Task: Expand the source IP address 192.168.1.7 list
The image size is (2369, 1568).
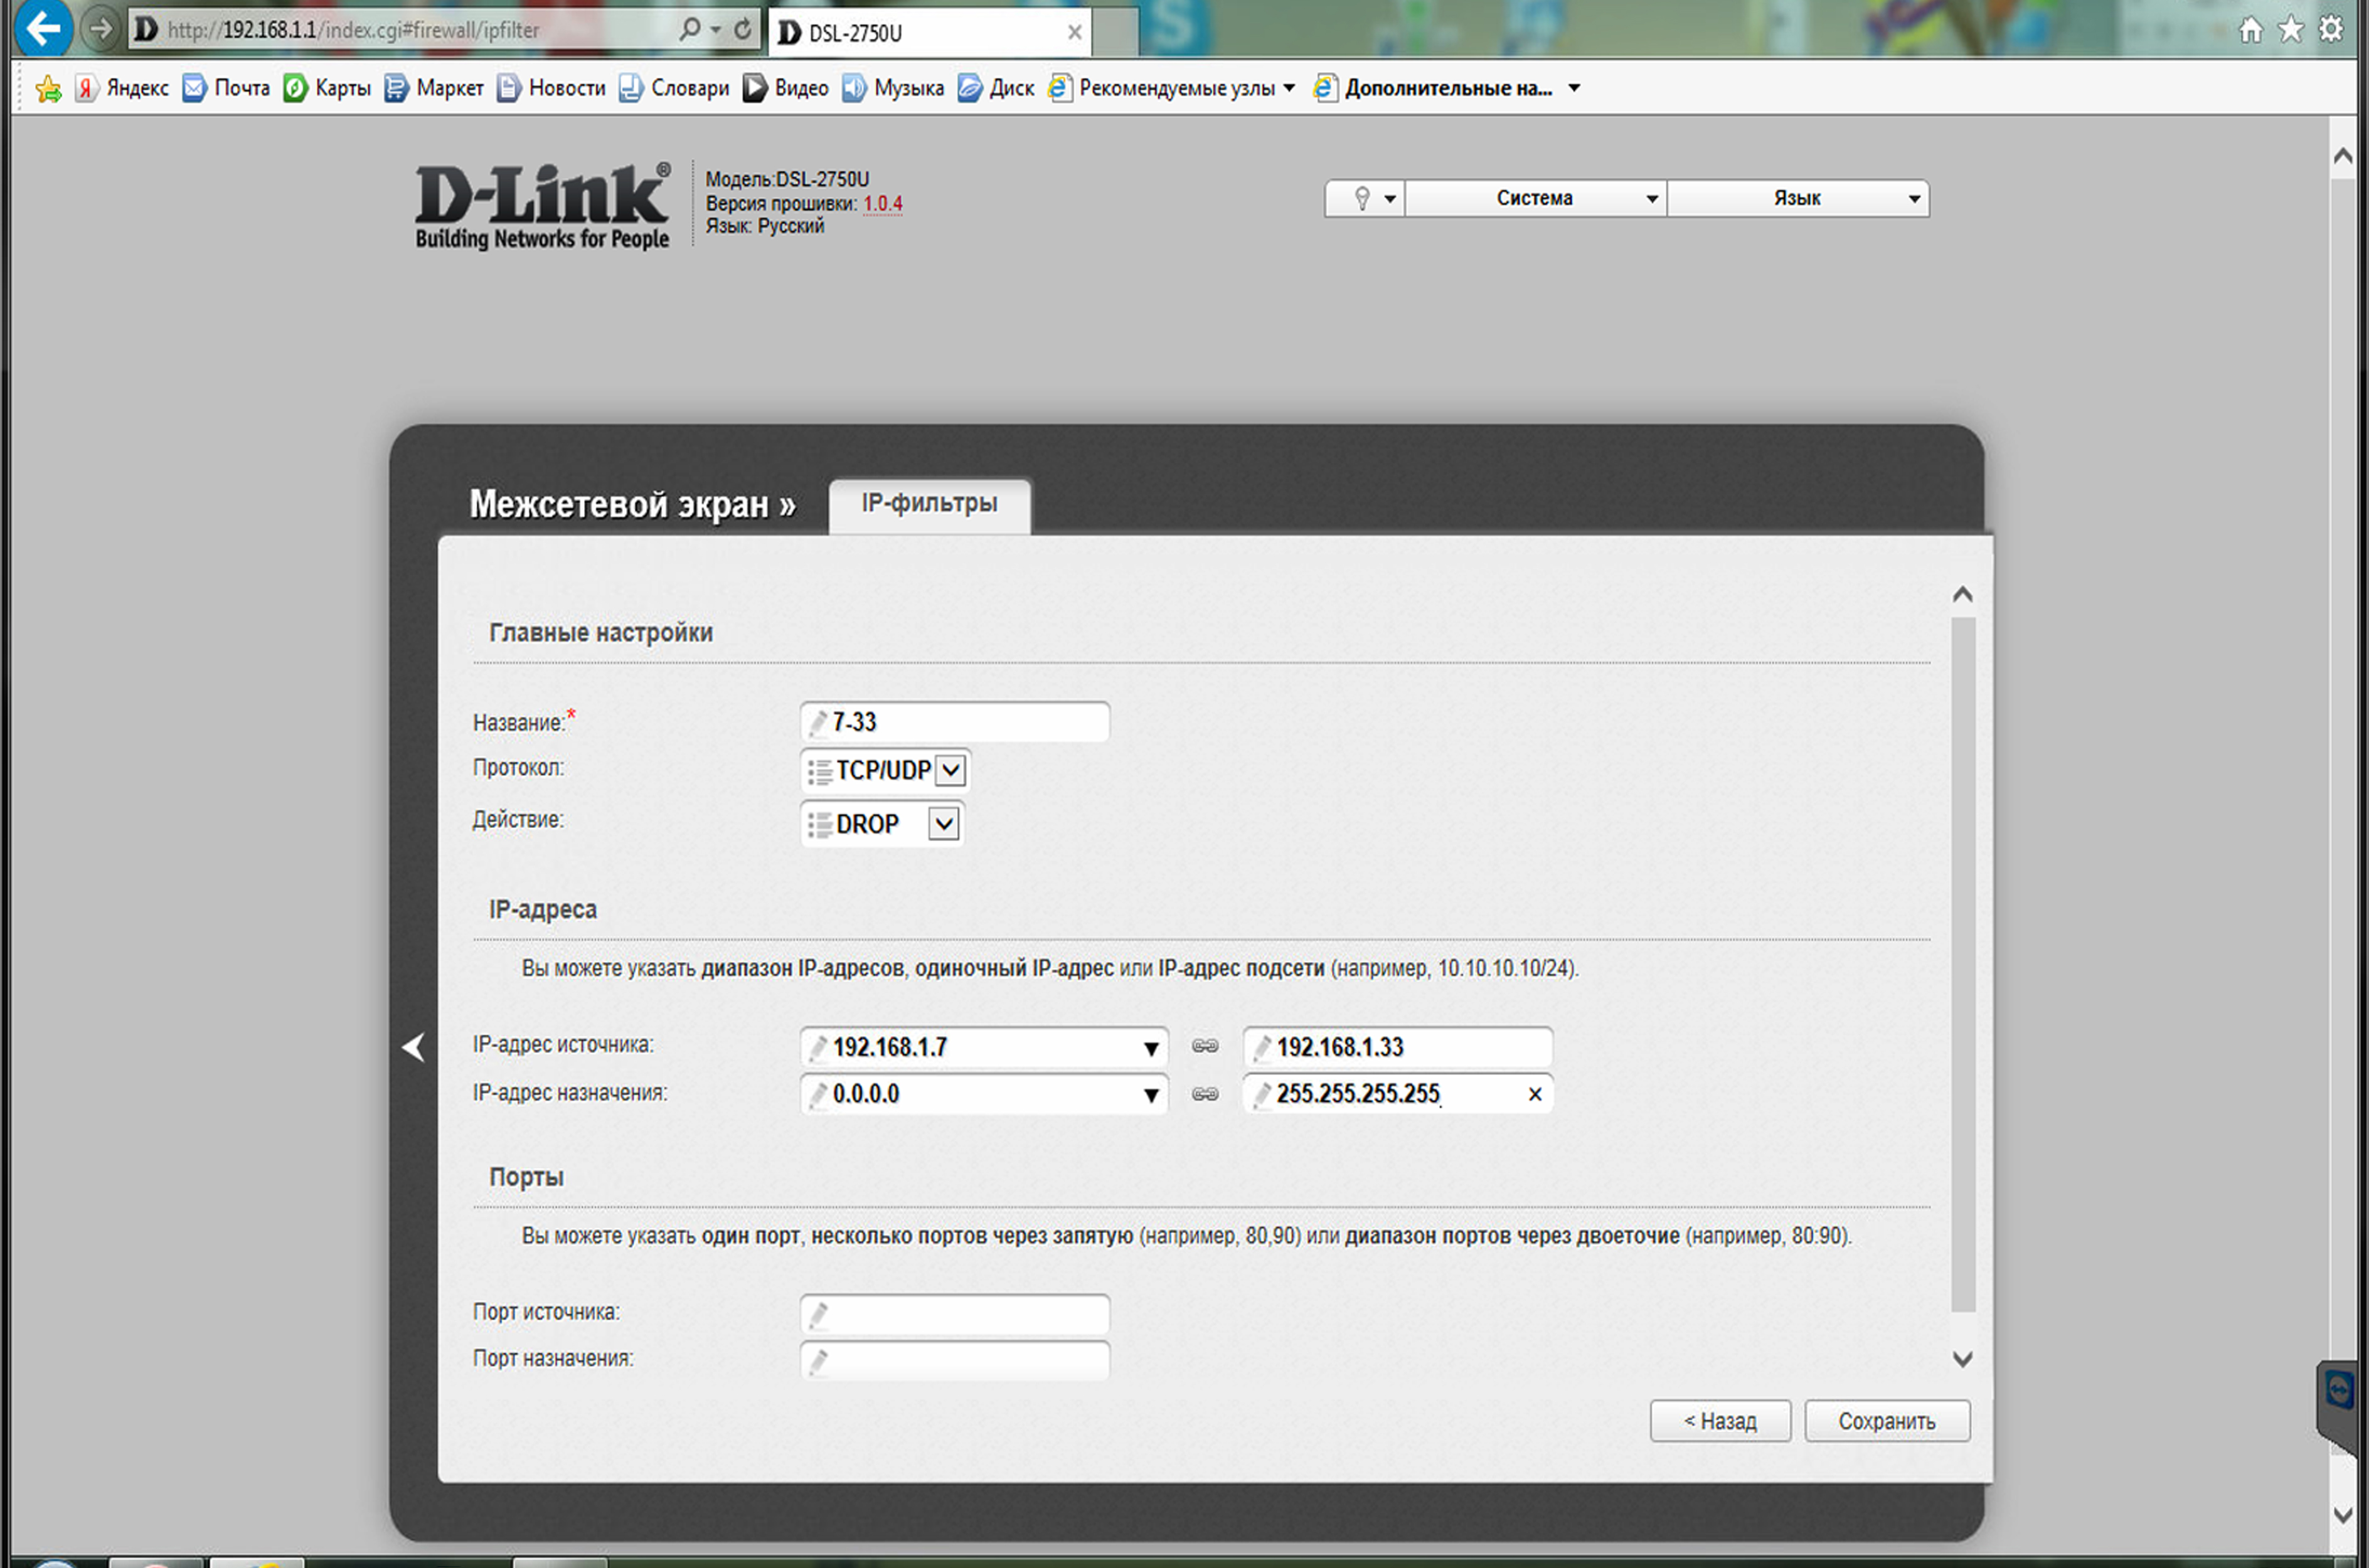Action: coord(1151,1048)
